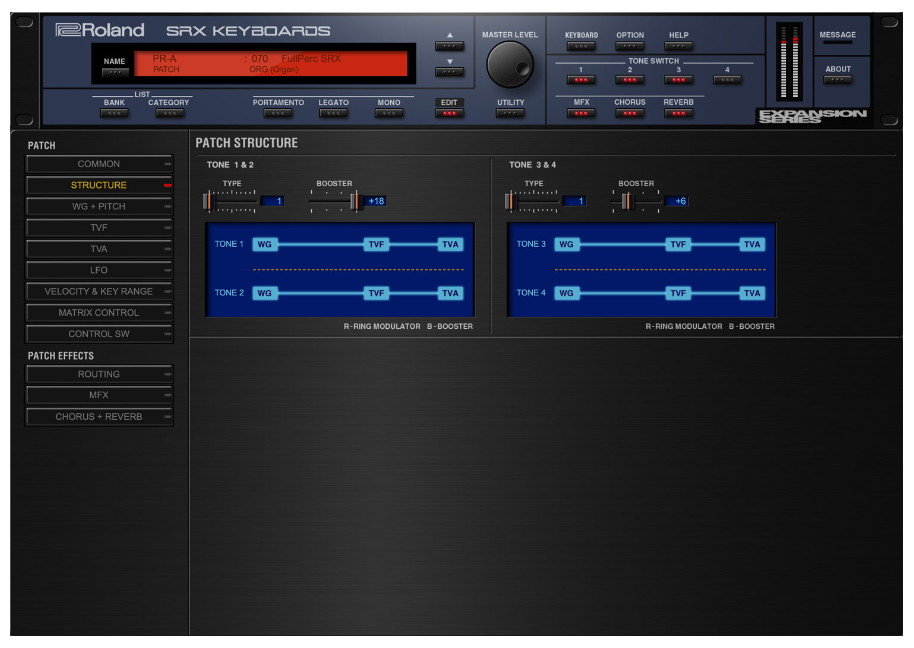Open the COMMON patch page
This screenshot has width=914, height=648.
99,164
